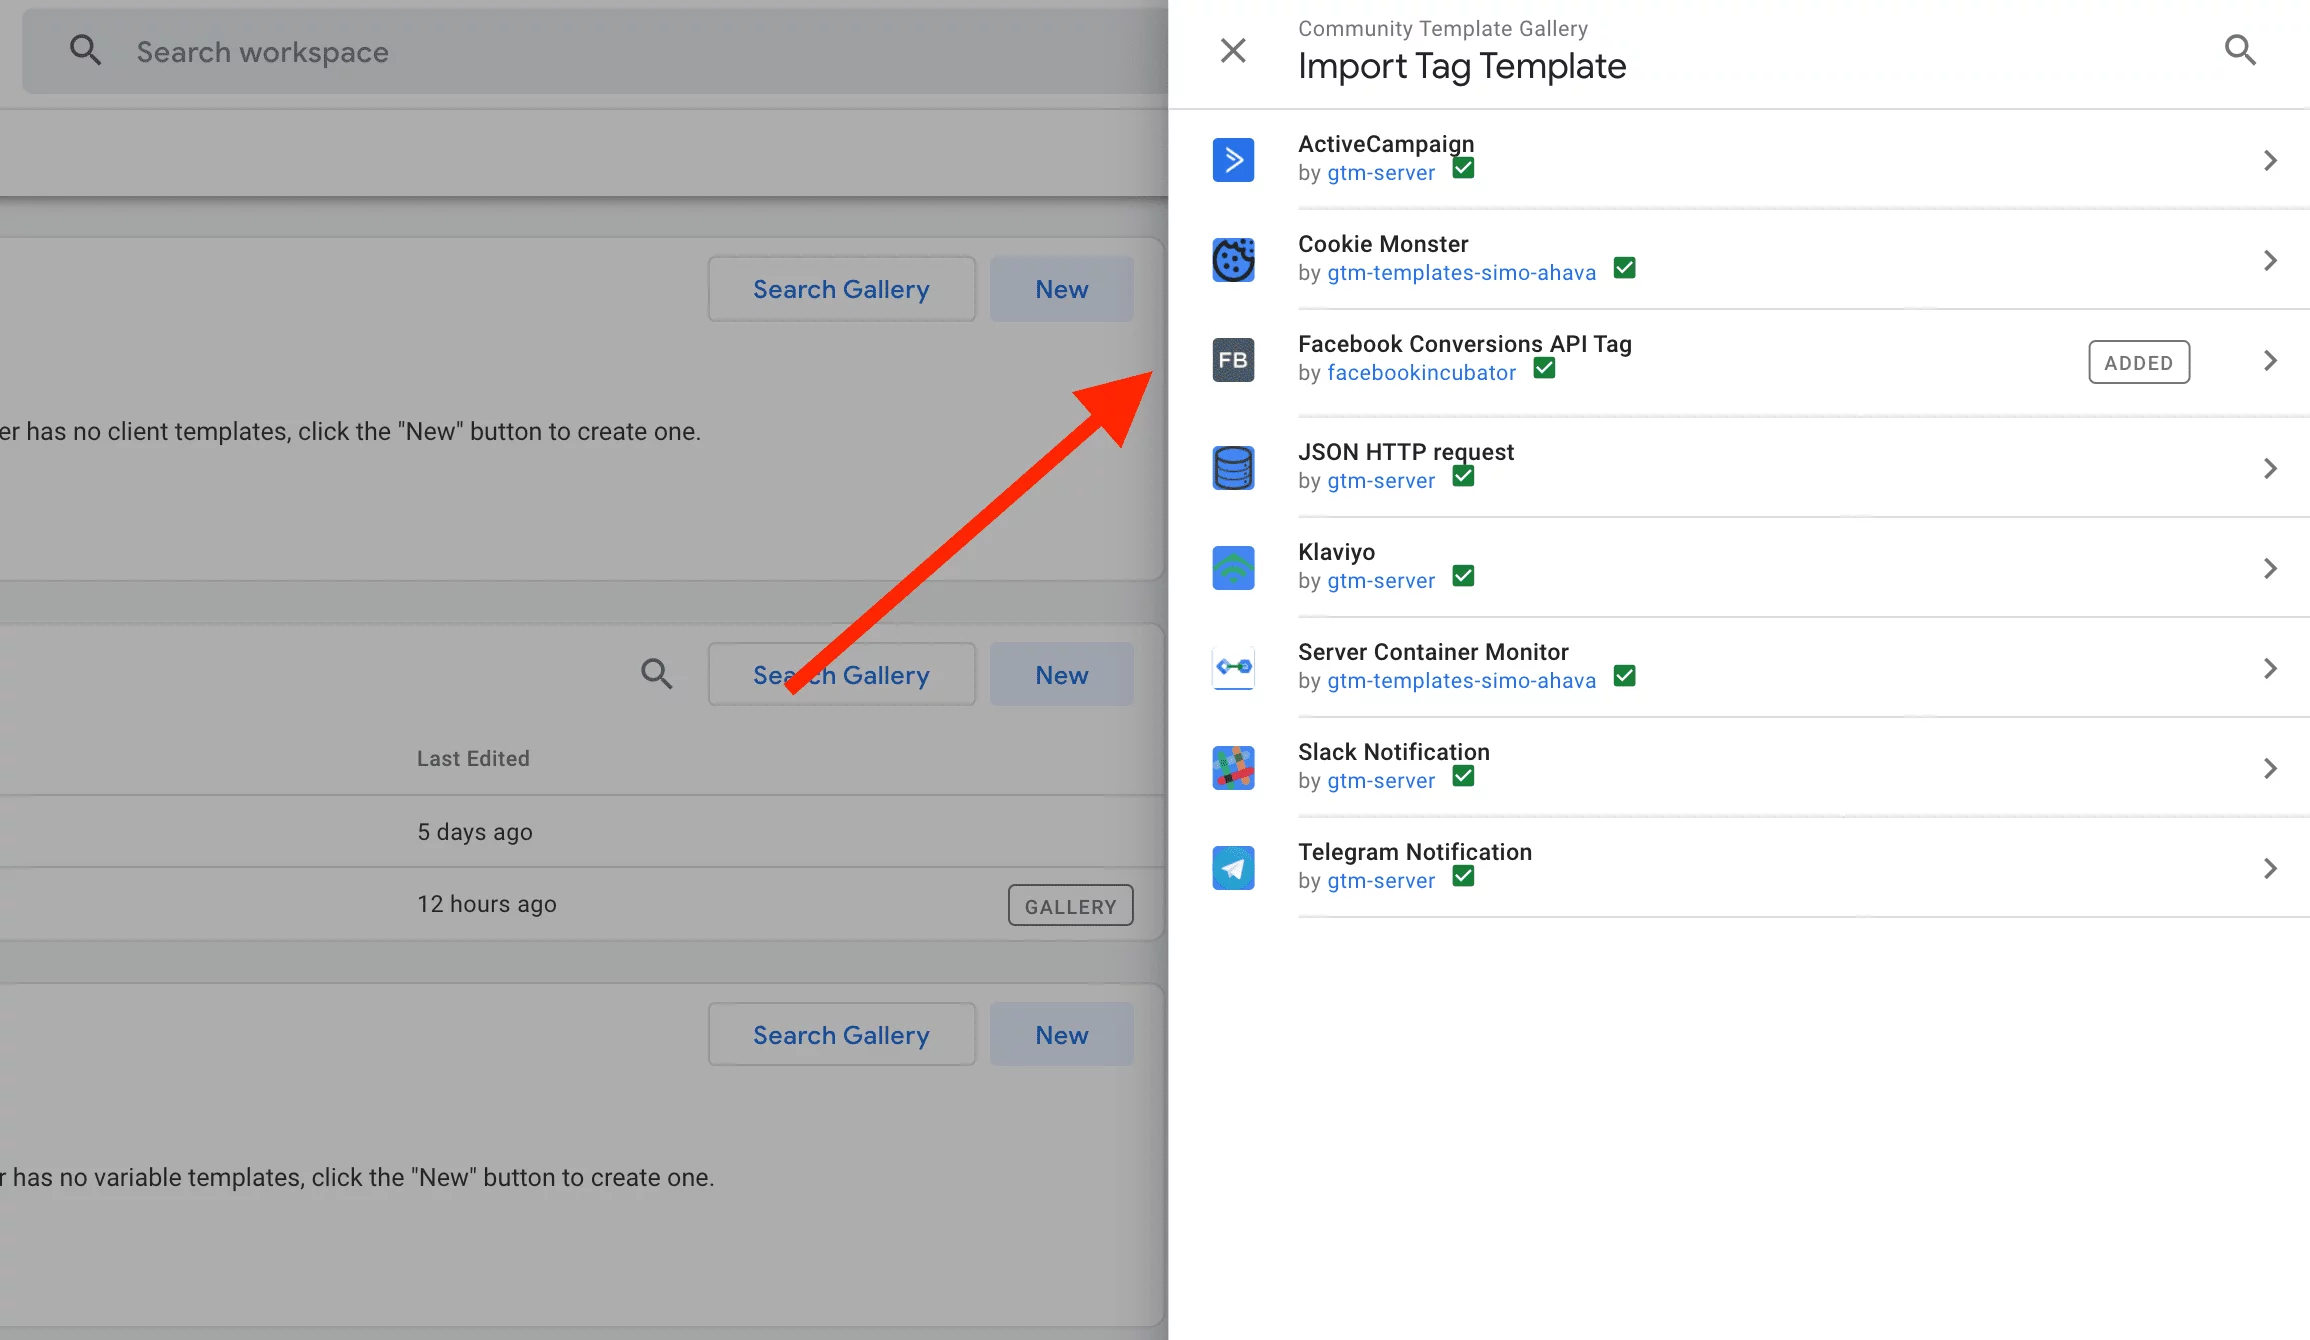This screenshot has width=2310, height=1340.
Task: Open gtm-server link under JSON HTTP request
Action: pos(1380,481)
